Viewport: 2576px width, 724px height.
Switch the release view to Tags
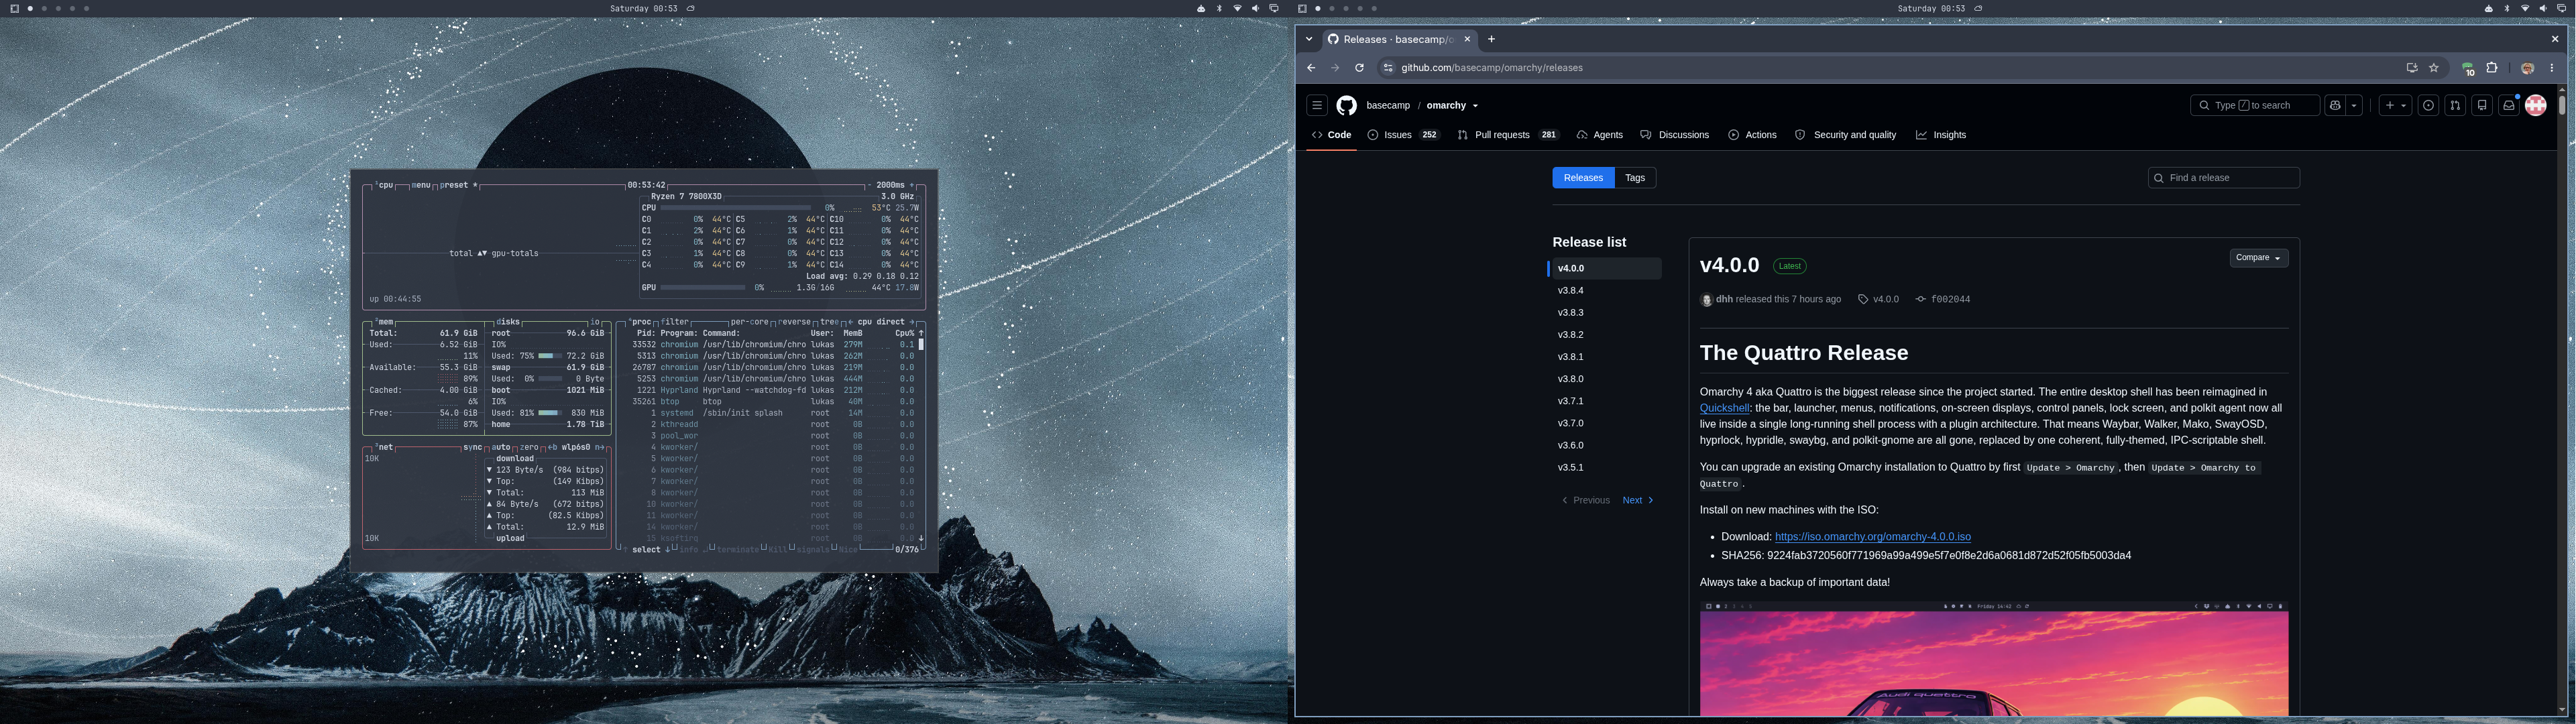point(1635,178)
